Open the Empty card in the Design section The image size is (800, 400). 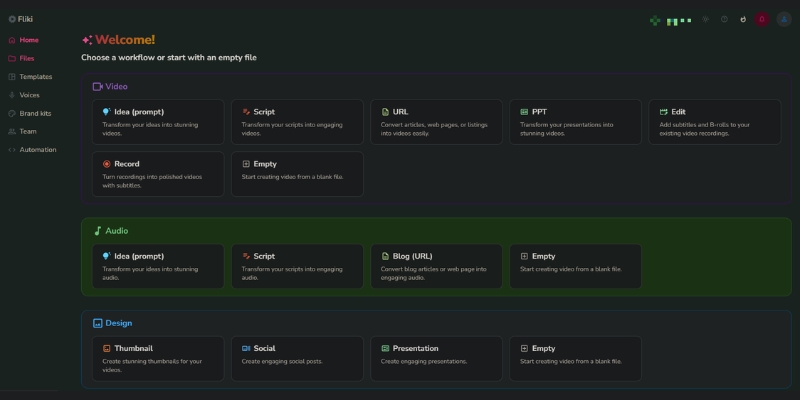[576, 359]
